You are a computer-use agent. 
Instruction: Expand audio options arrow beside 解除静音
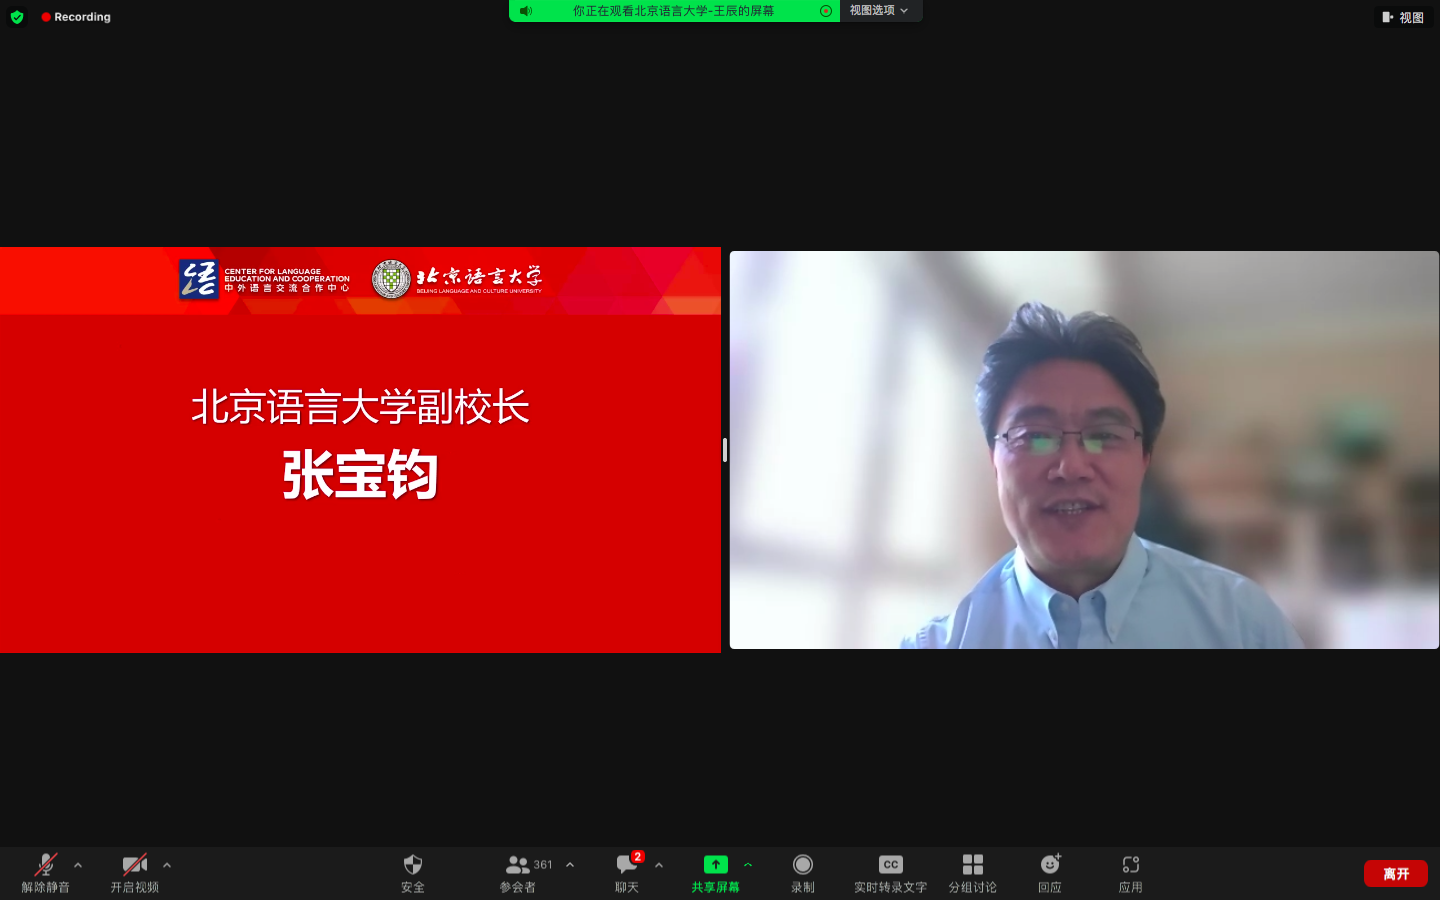pos(78,865)
